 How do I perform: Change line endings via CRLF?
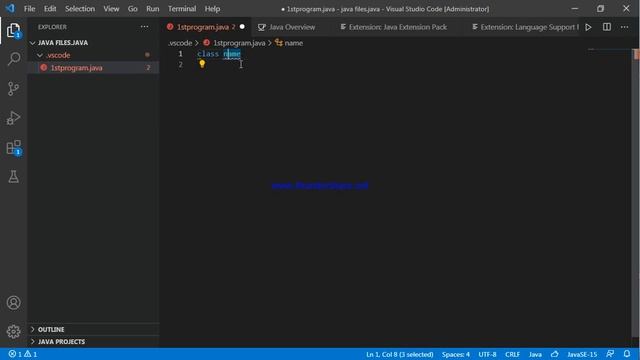pyautogui.click(x=512, y=354)
